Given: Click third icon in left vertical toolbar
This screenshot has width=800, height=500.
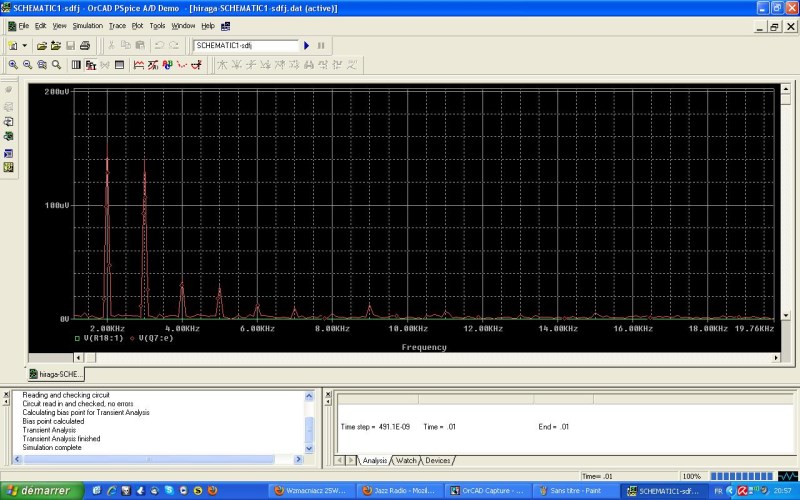Looking at the screenshot, I should (8, 122).
